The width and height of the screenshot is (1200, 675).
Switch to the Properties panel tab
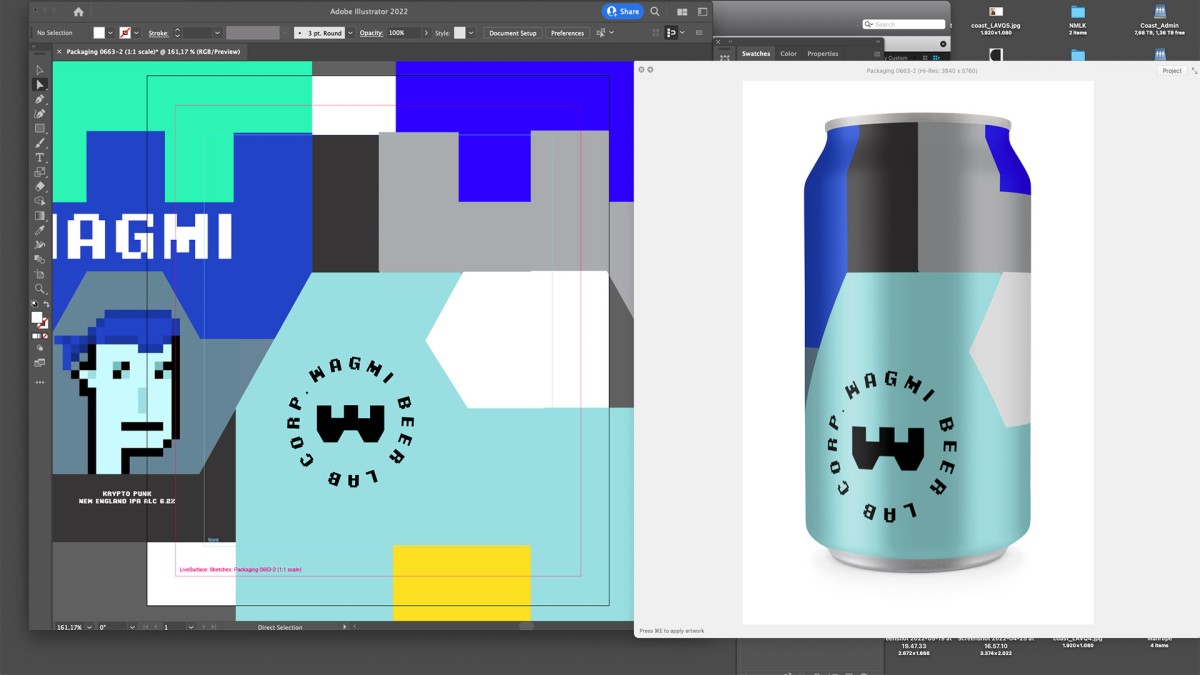(x=823, y=54)
